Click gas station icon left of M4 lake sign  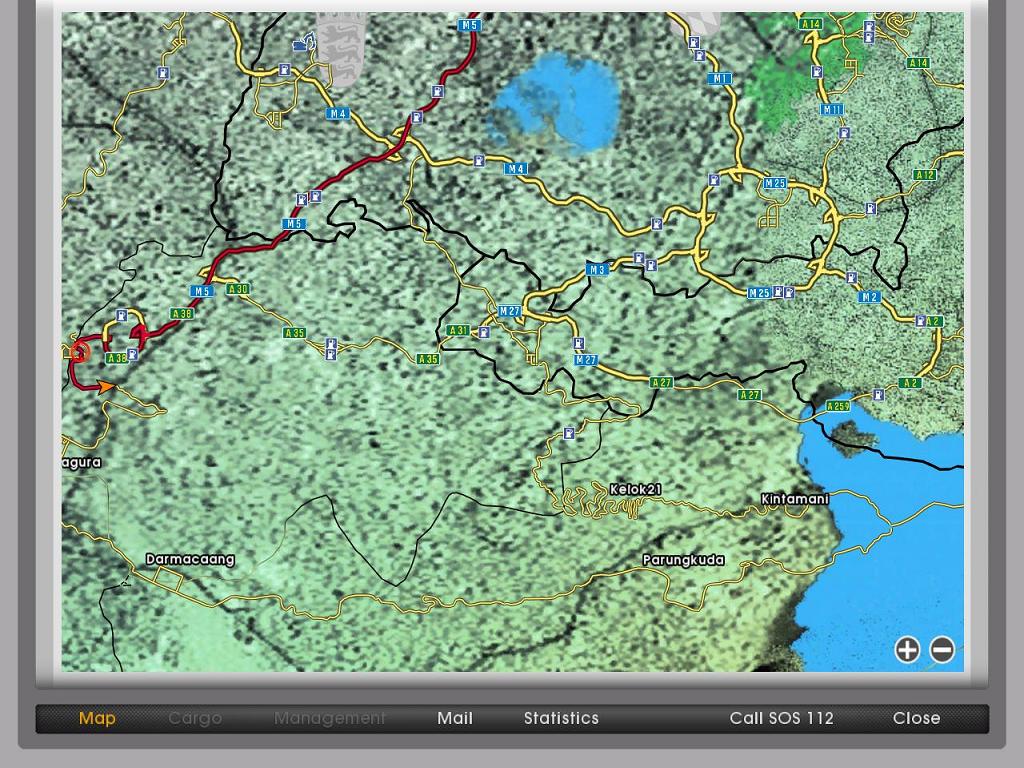479,161
